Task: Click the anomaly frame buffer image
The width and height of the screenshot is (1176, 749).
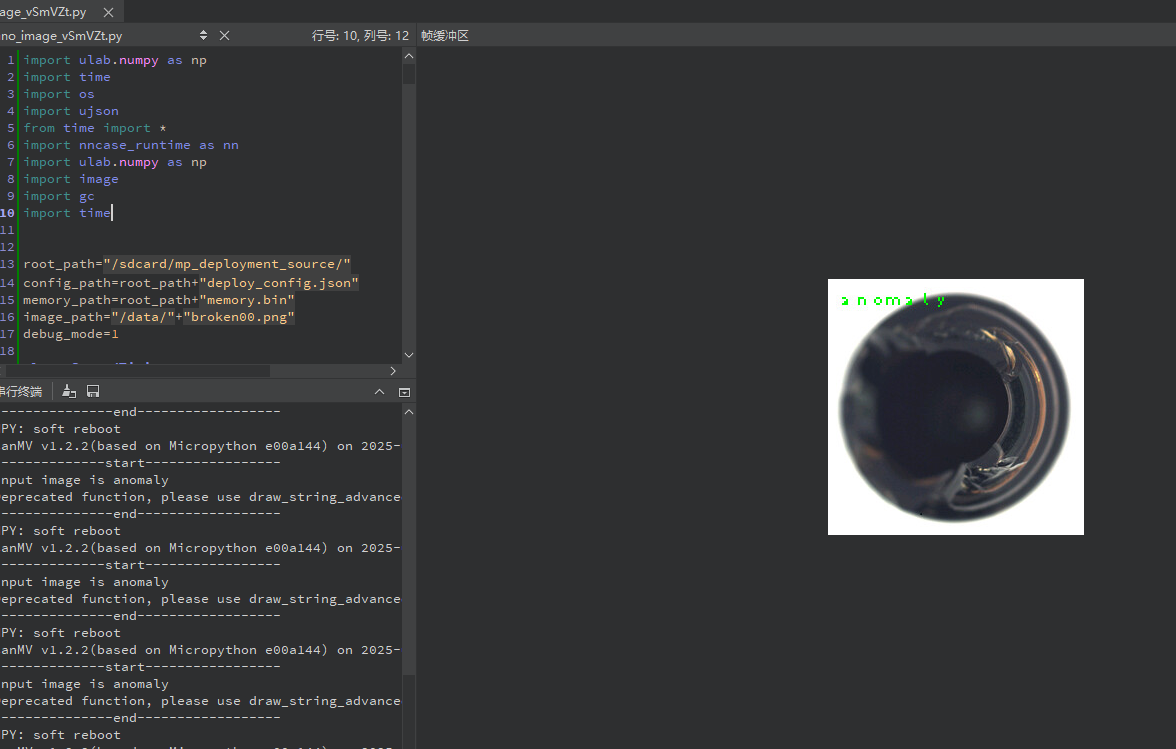Action: (x=955, y=407)
